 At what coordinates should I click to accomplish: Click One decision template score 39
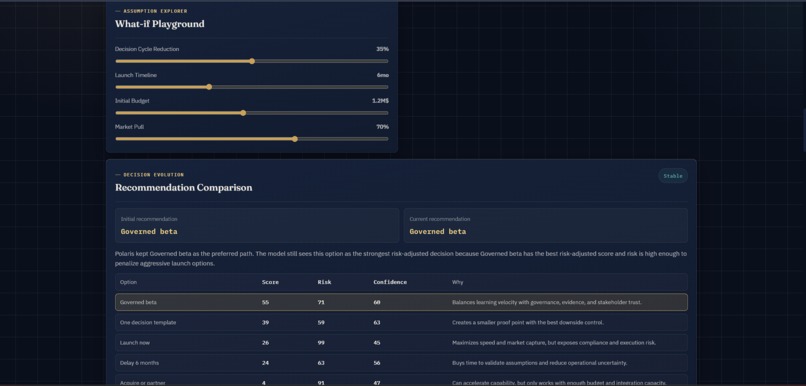(x=265, y=322)
